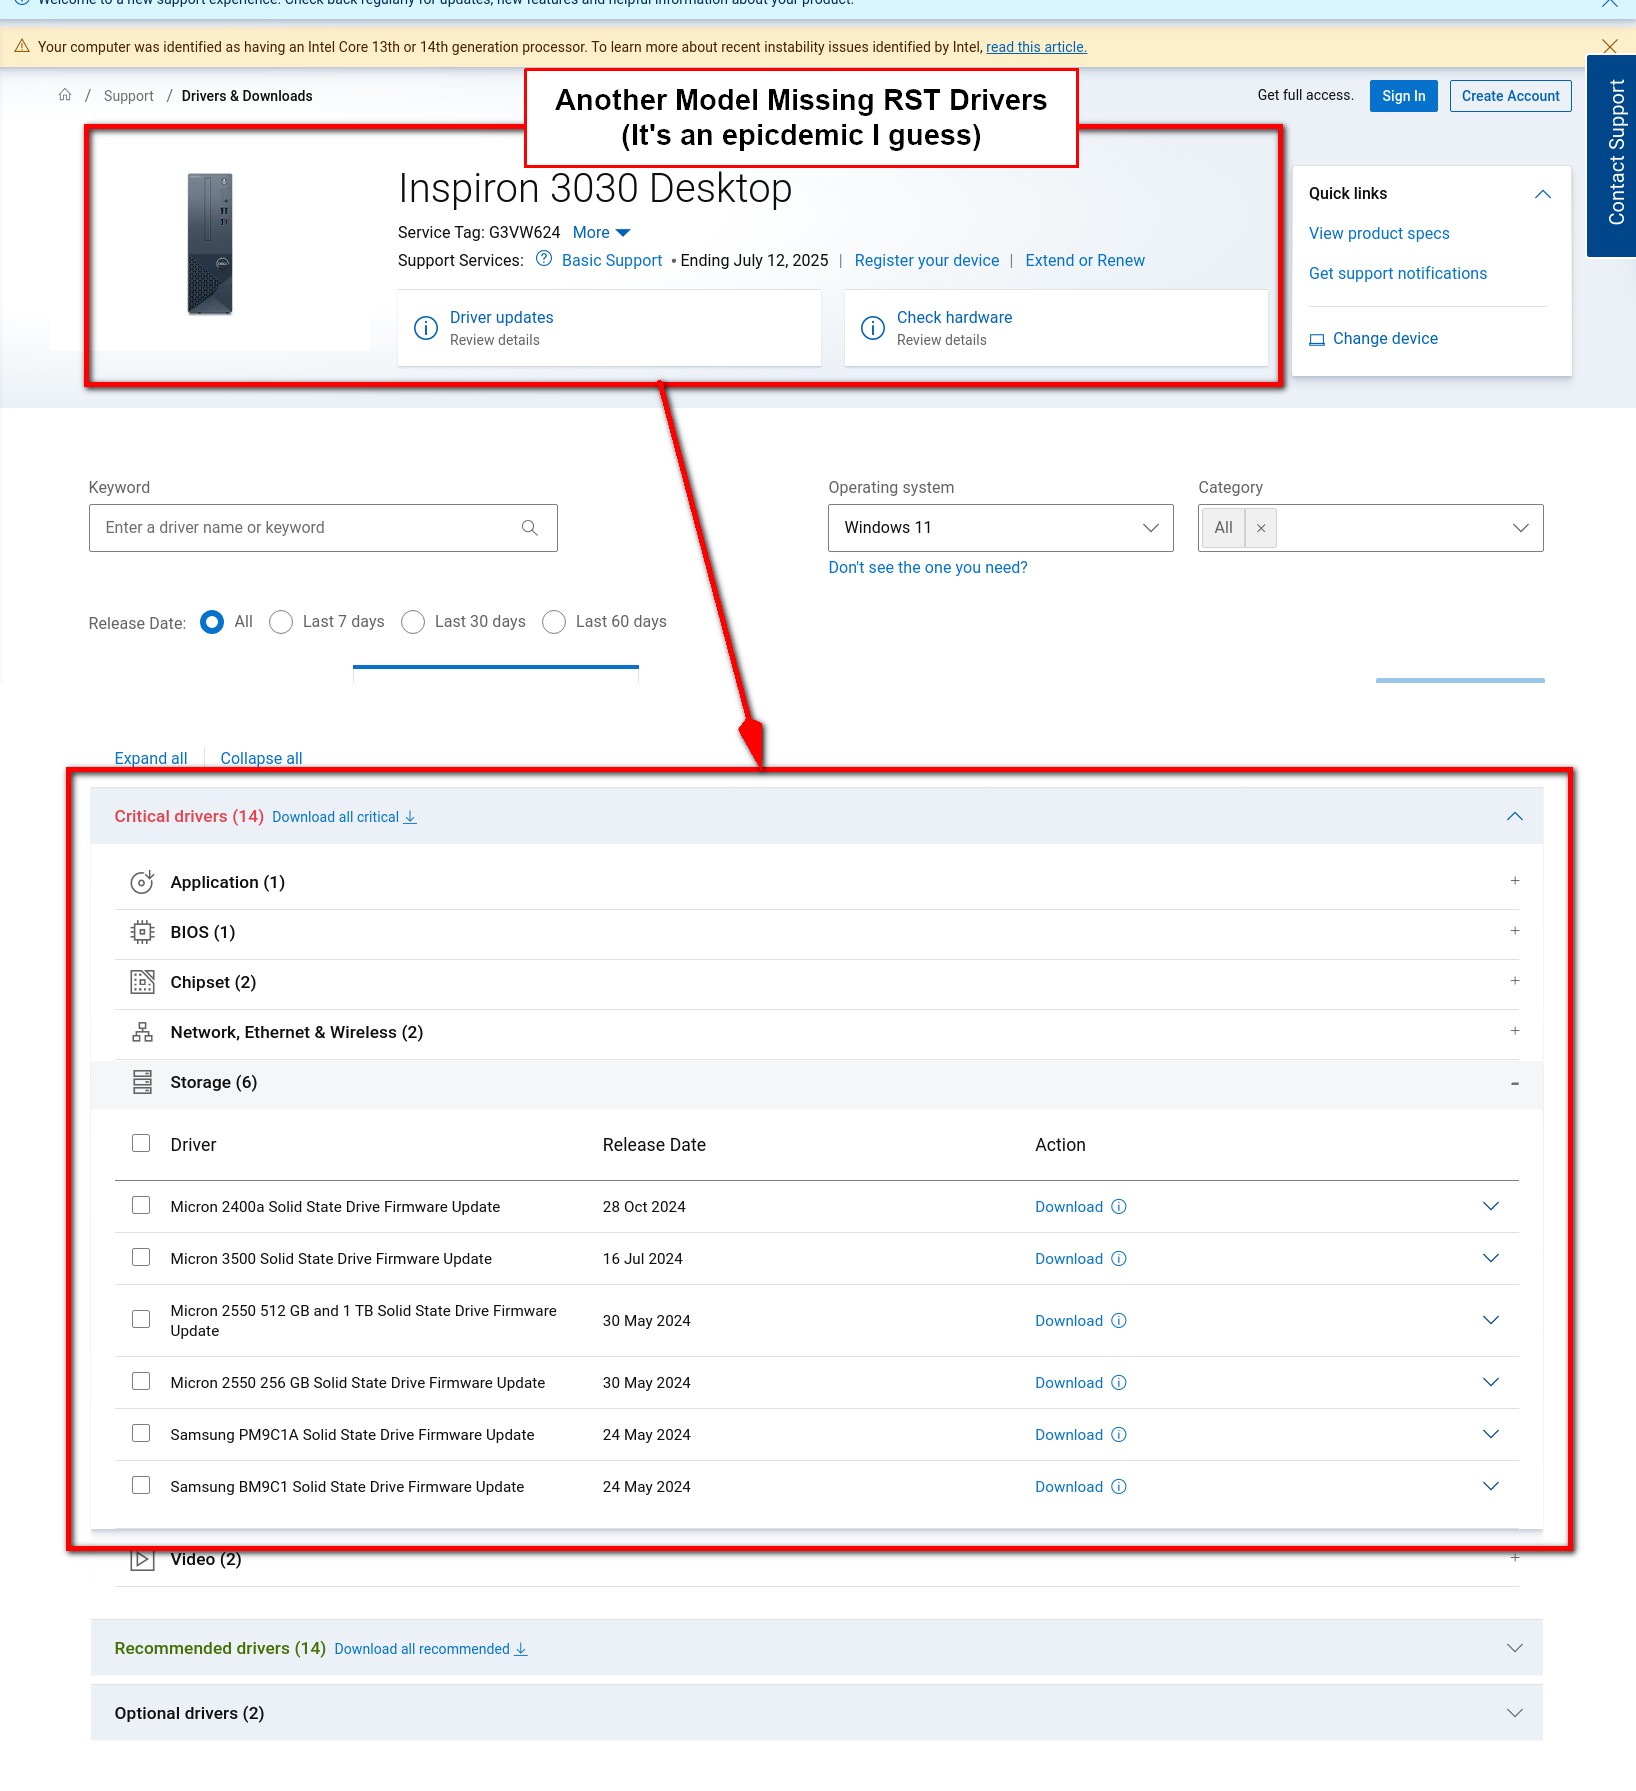Check the Micron 2400a firmware checkbox
1636x1791 pixels.
(141, 1205)
